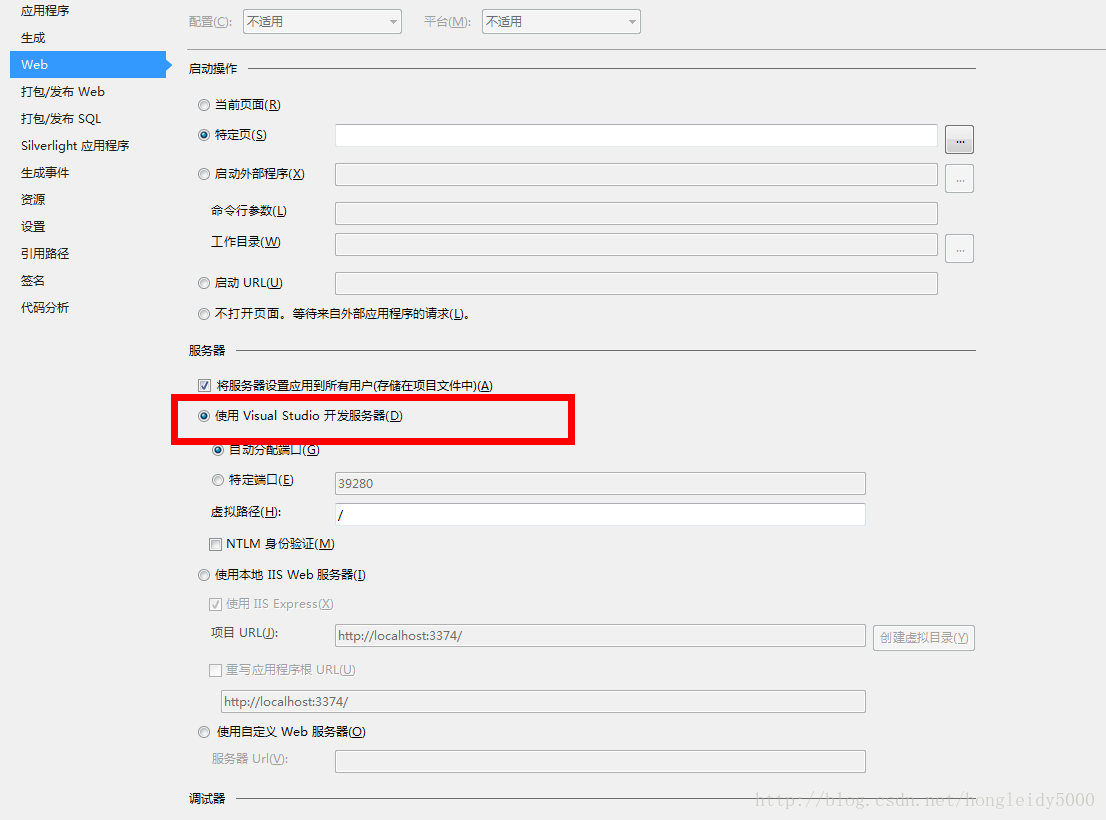Open the 引用路径 tab

(x=45, y=253)
